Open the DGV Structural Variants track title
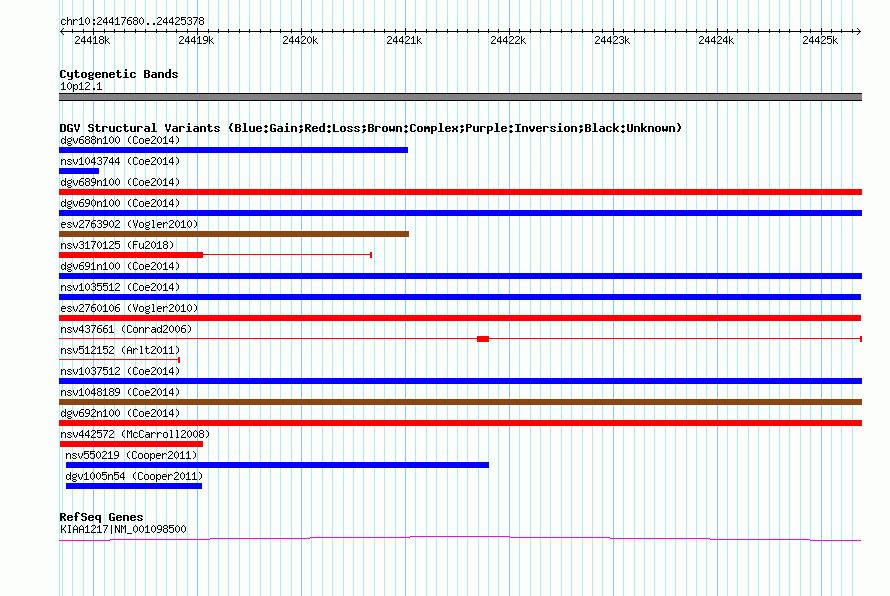 tap(370, 128)
